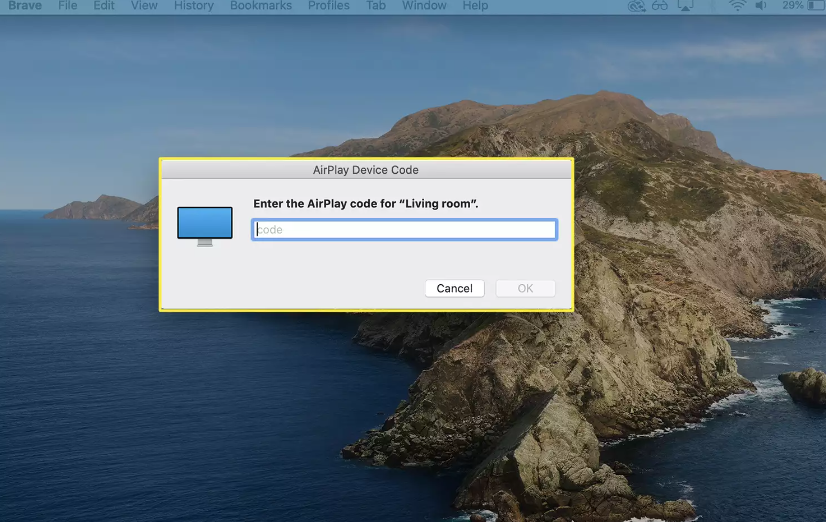Open the AirPlay display menu bar icon
This screenshot has height=522, width=826.
click(685, 6)
